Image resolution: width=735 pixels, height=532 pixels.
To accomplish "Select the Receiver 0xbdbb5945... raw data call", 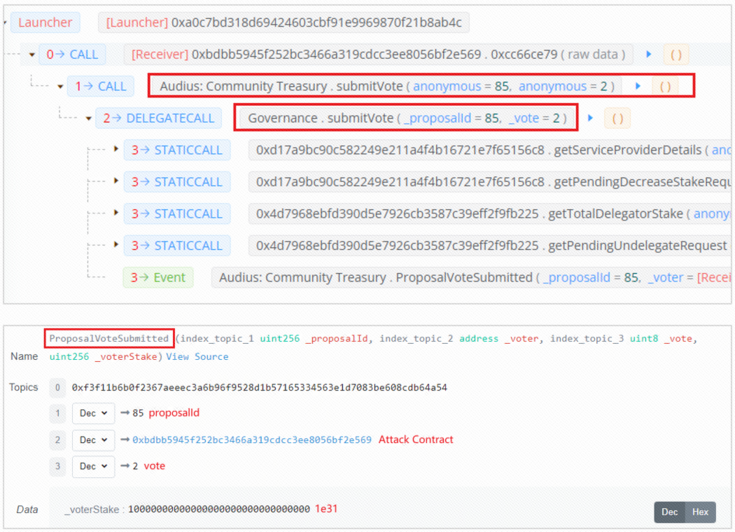I will click(x=378, y=54).
